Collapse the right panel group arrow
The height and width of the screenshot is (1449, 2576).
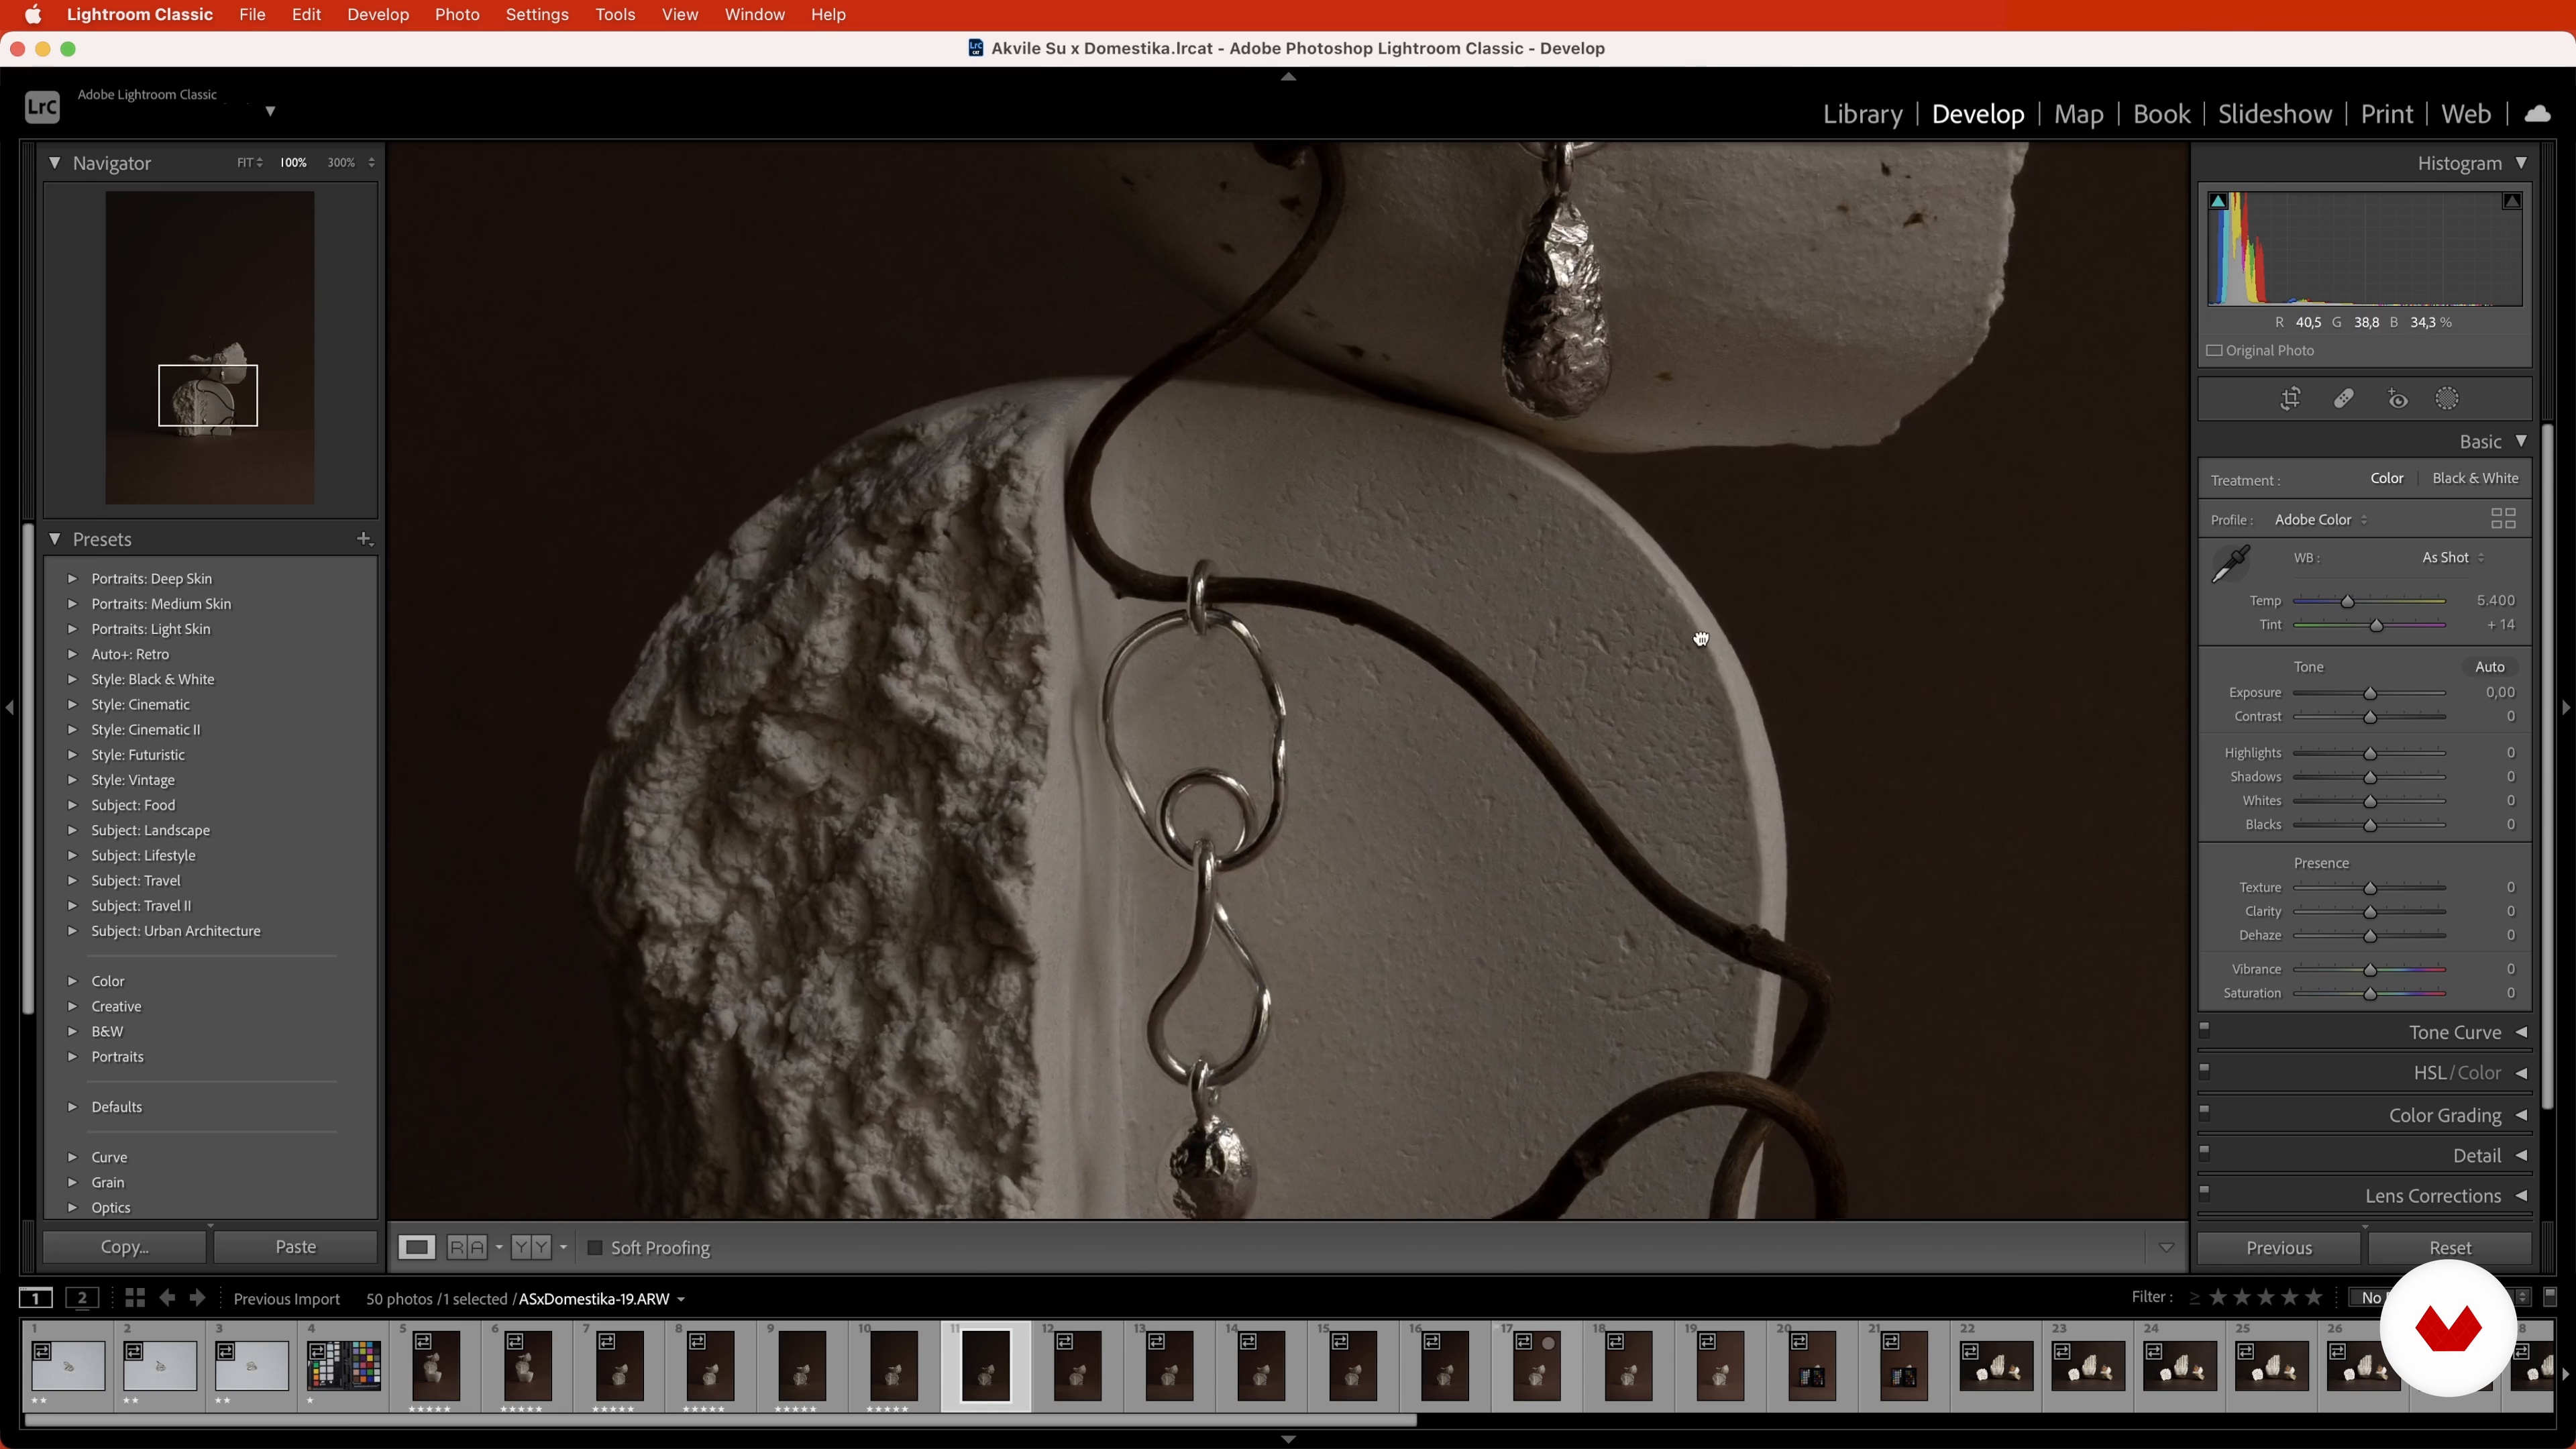click(2566, 708)
